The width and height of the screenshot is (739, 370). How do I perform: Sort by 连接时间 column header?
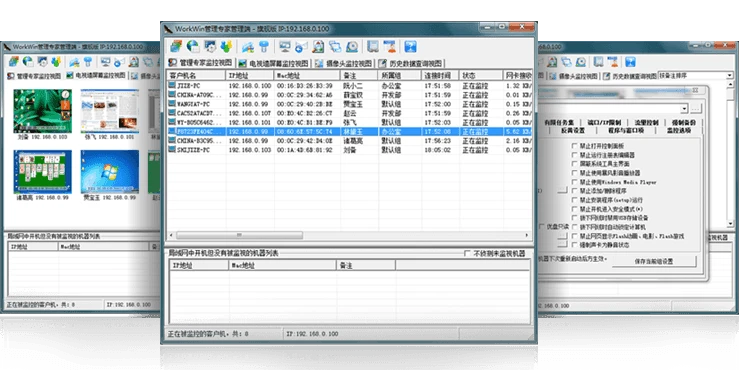pos(440,75)
